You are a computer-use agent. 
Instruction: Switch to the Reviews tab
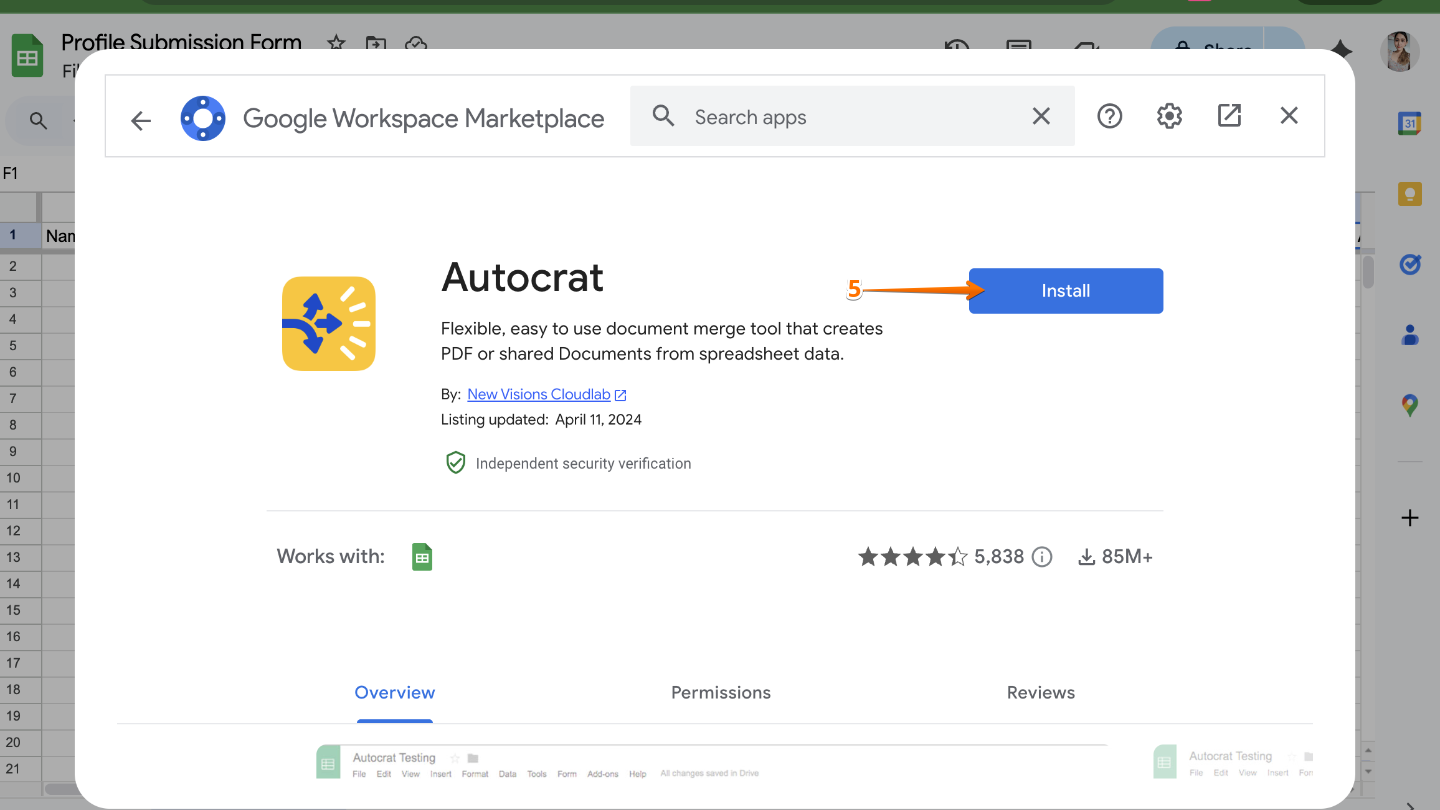tap(1040, 692)
